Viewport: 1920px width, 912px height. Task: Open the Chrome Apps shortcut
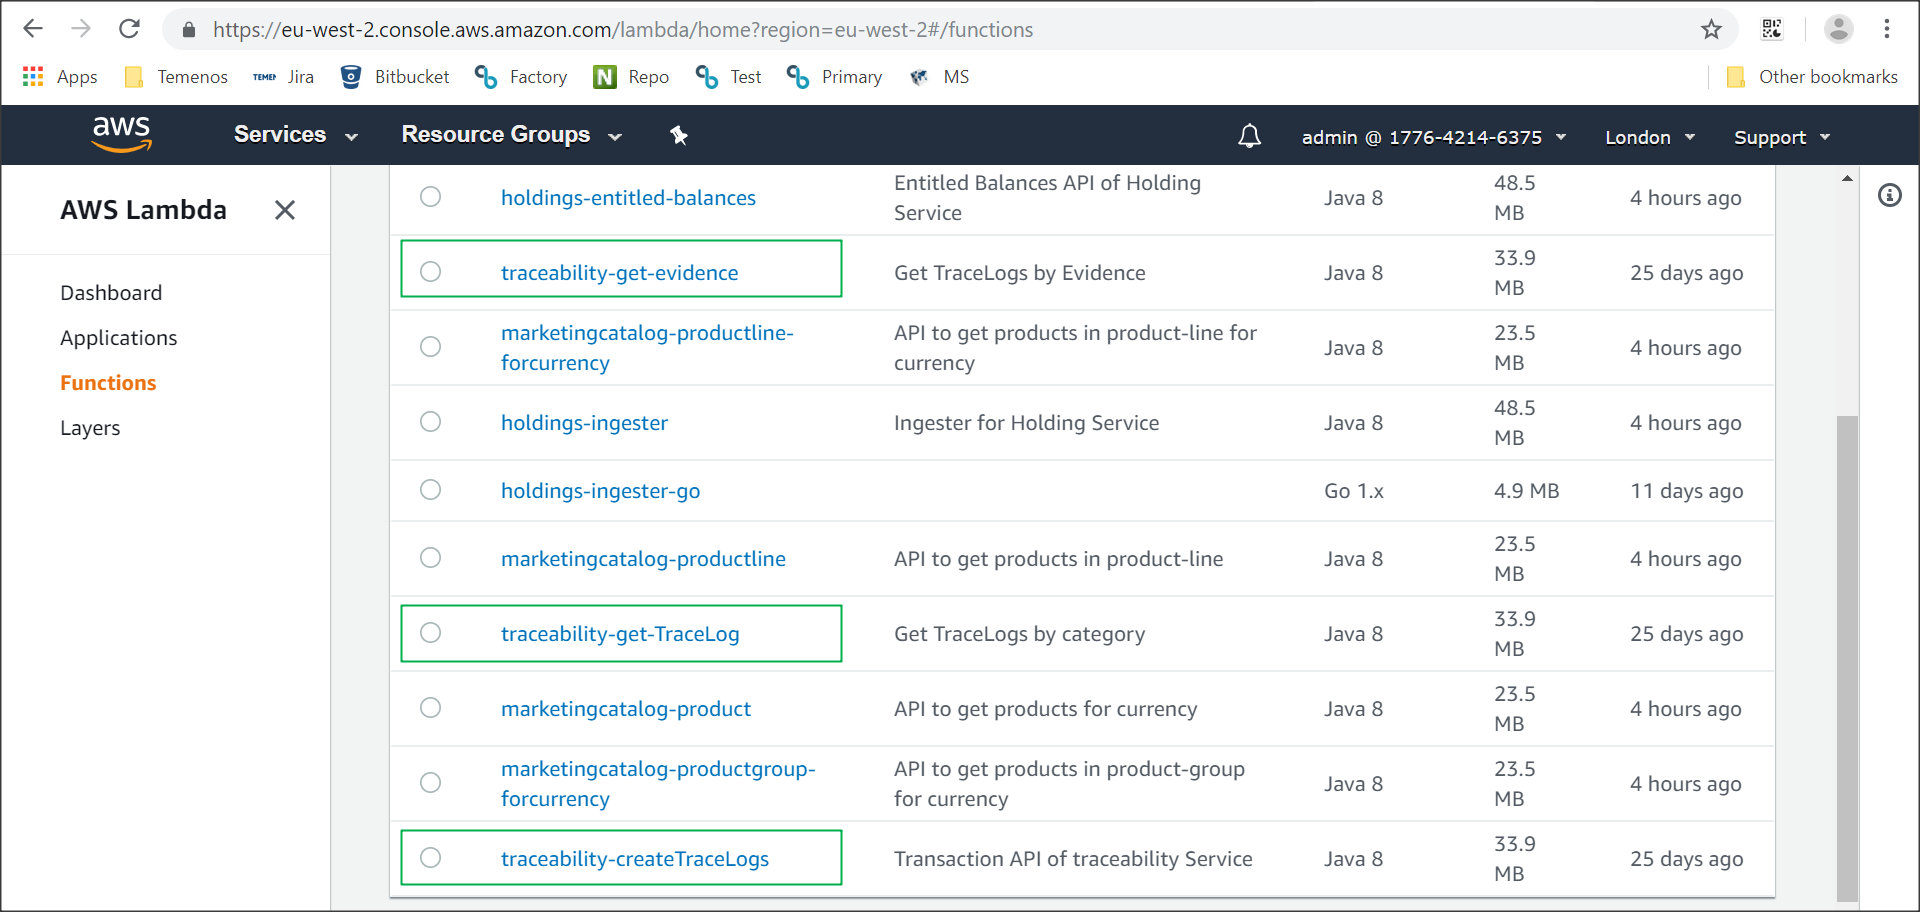point(60,77)
